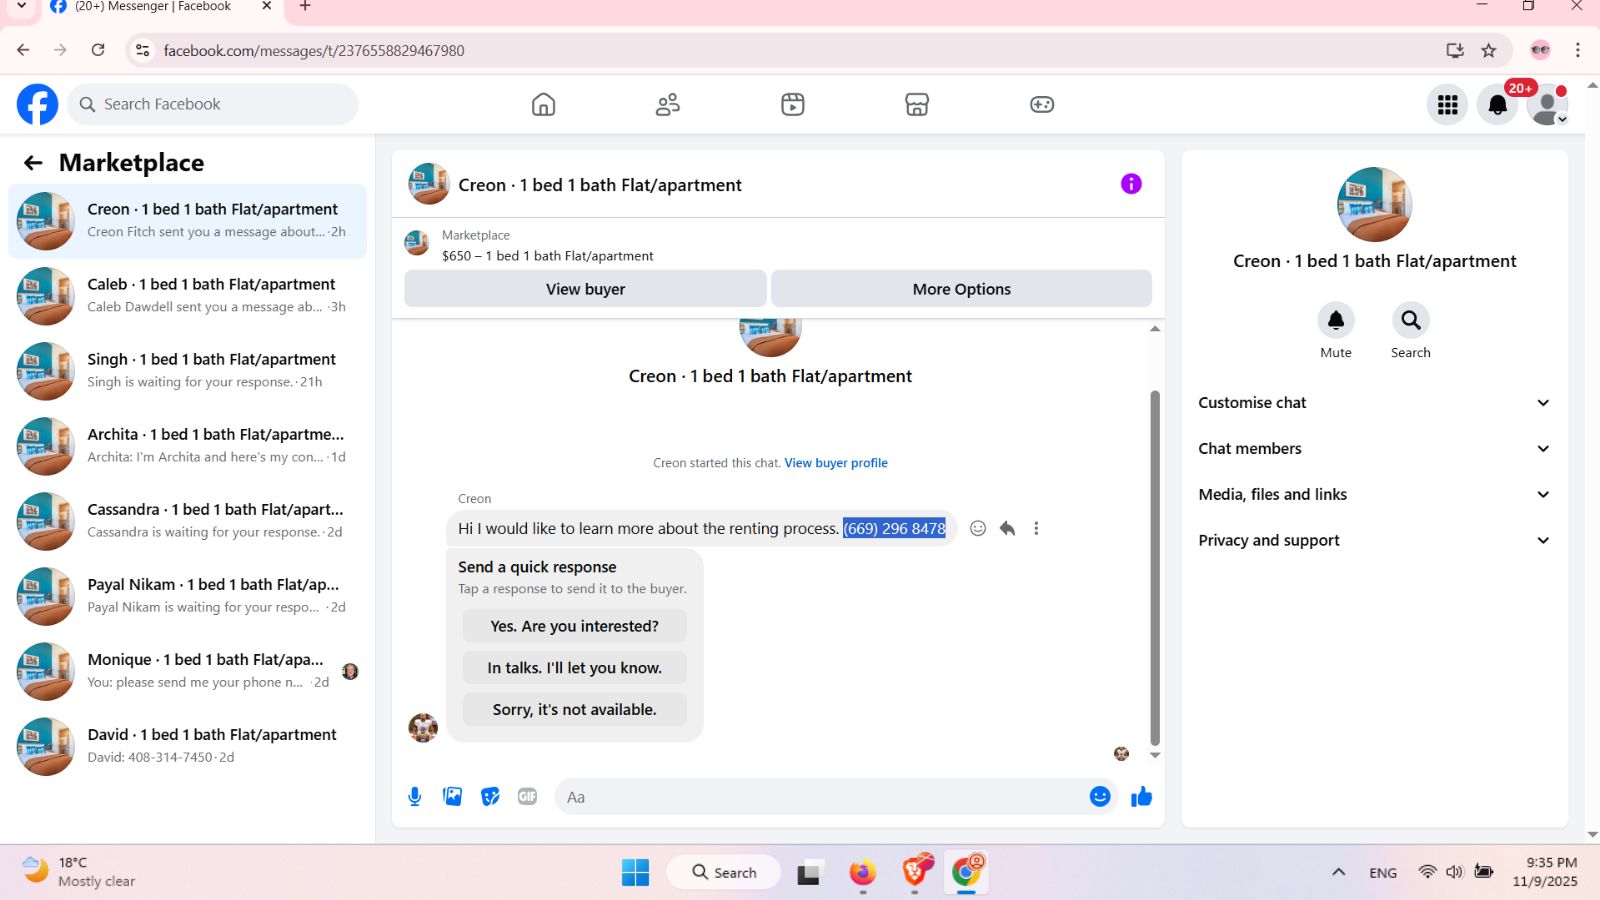Open Facebook home logo

(38, 104)
